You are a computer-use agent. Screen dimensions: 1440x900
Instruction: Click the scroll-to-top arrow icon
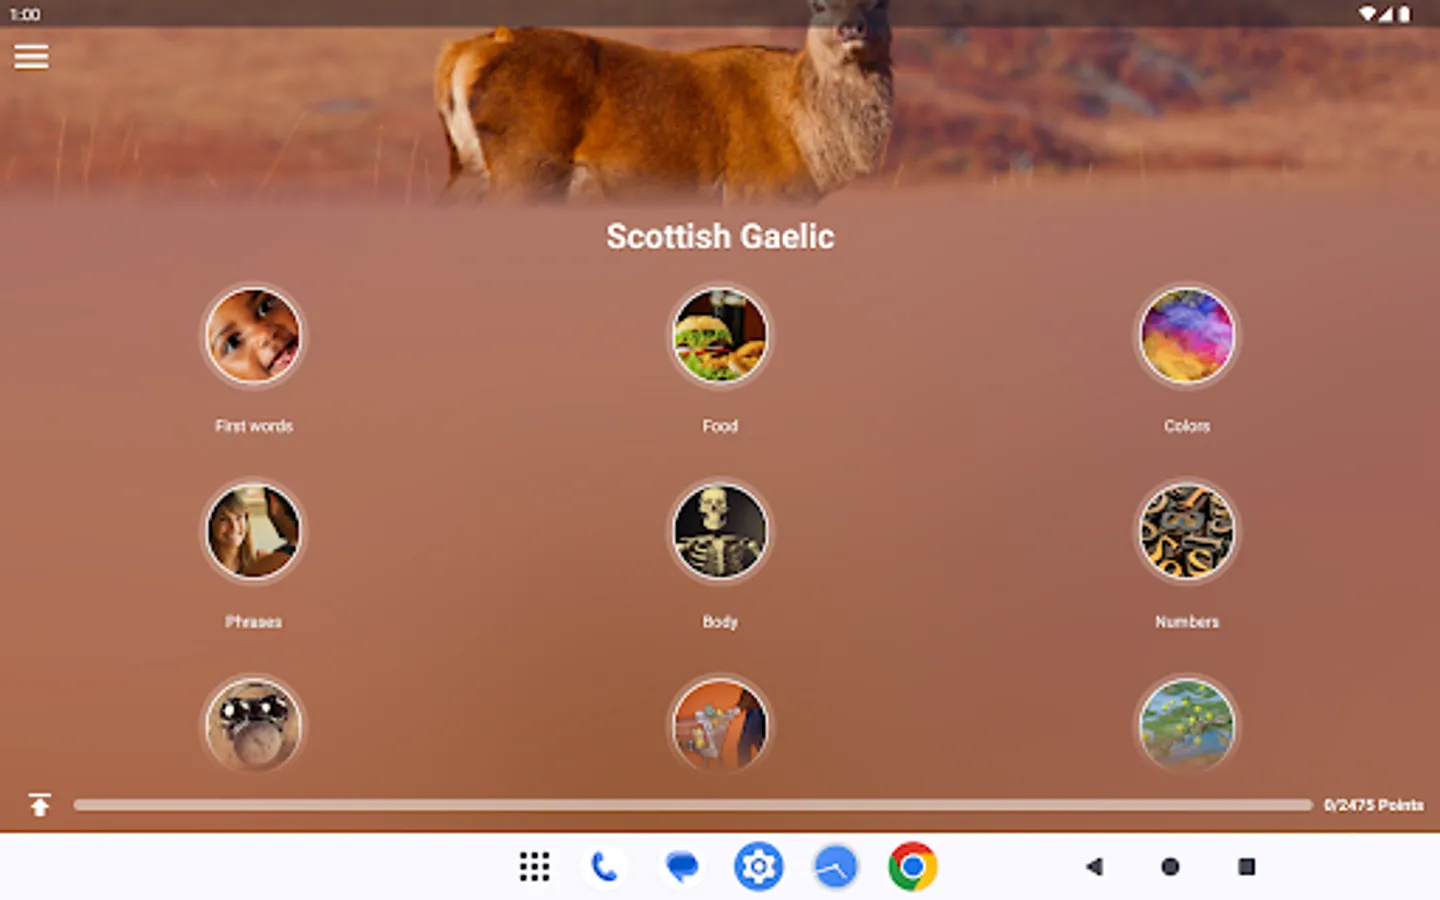(x=38, y=803)
